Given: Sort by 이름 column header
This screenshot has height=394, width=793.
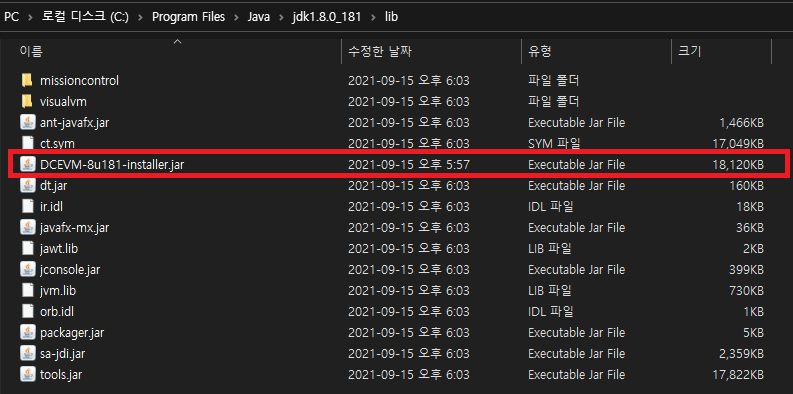Looking at the screenshot, I should click(31, 51).
